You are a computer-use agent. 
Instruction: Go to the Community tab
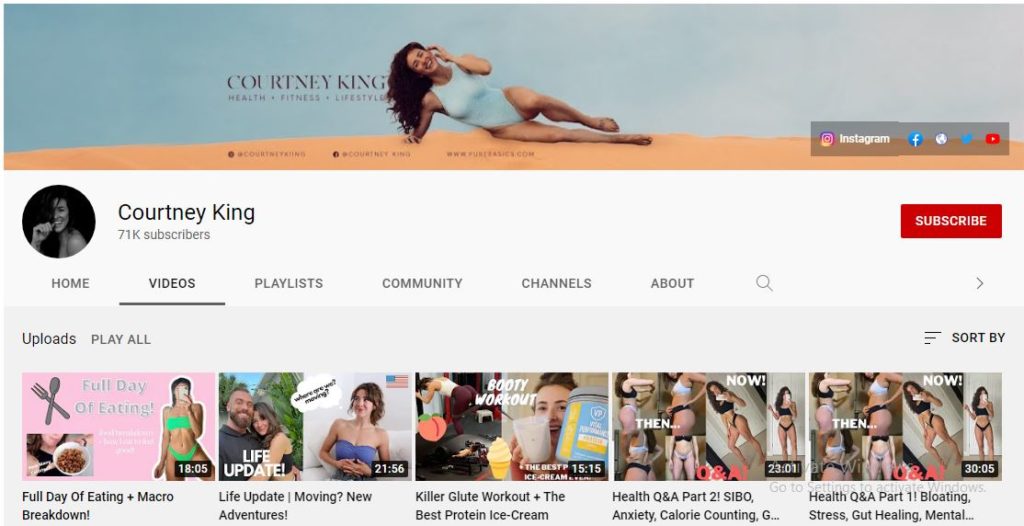[422, 284]
